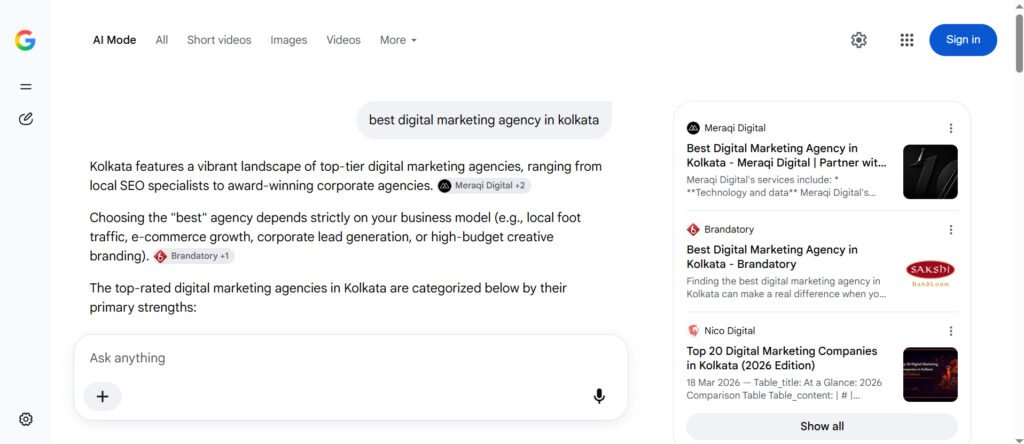The width and height of the screenshot is (1024, 444).
Task: Open options for Brandatory result
Action: click(x=951, y=229)
